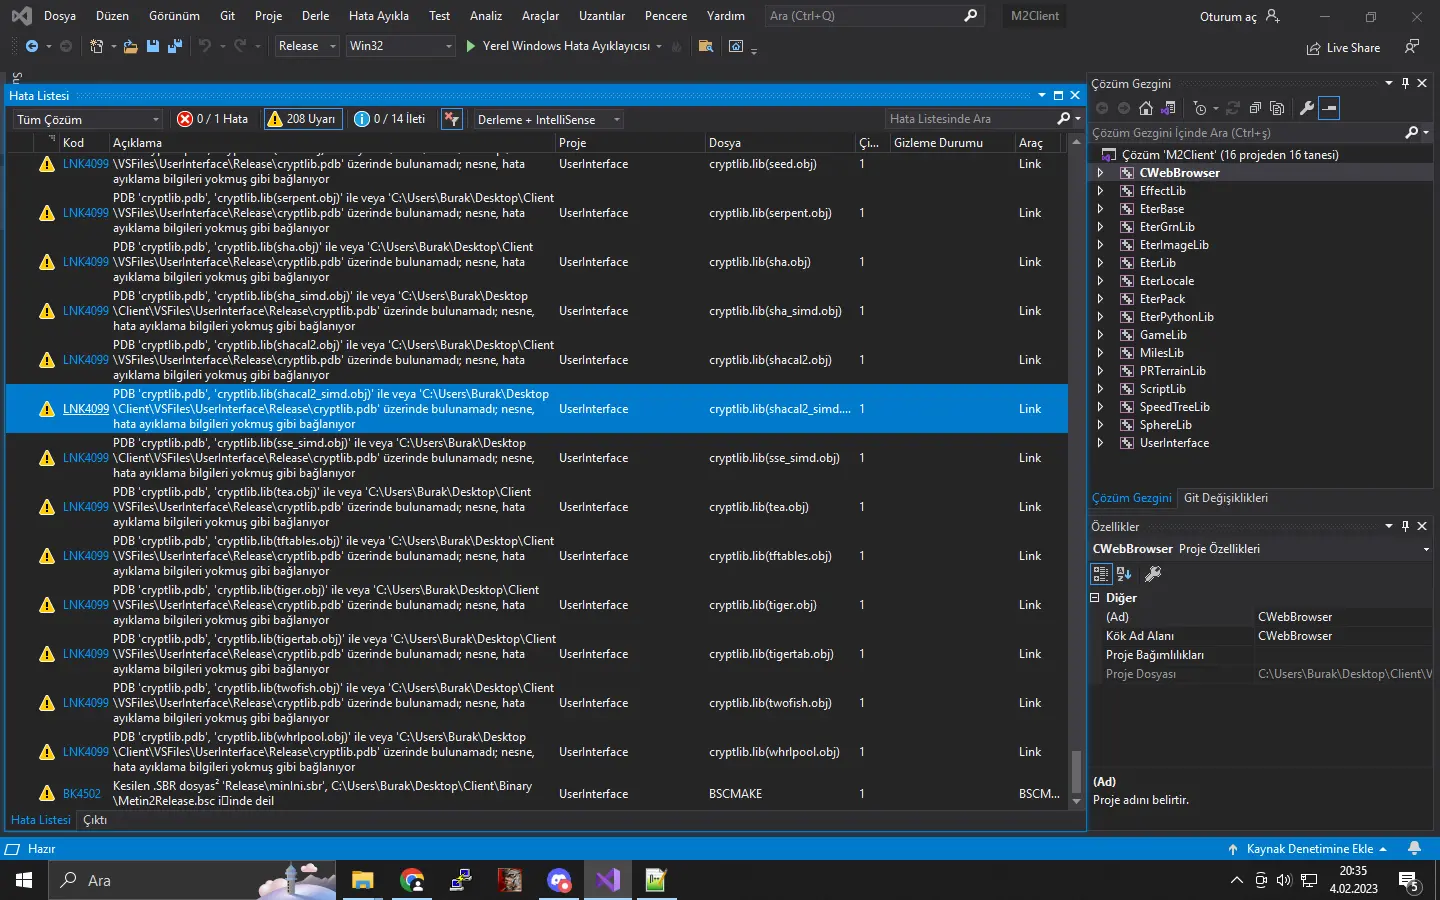Toggle the 208 Uyarı warnings filter

[302, 119]
